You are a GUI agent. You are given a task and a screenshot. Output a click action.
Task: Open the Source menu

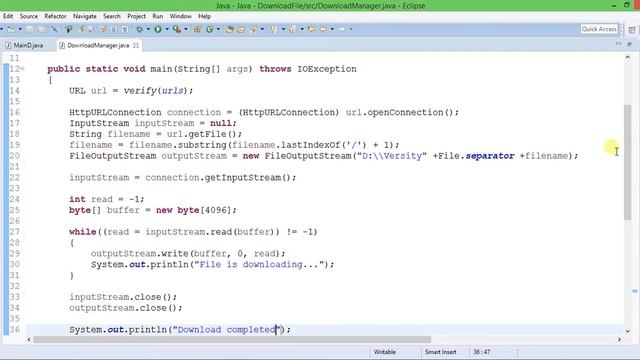coord(29,16)
